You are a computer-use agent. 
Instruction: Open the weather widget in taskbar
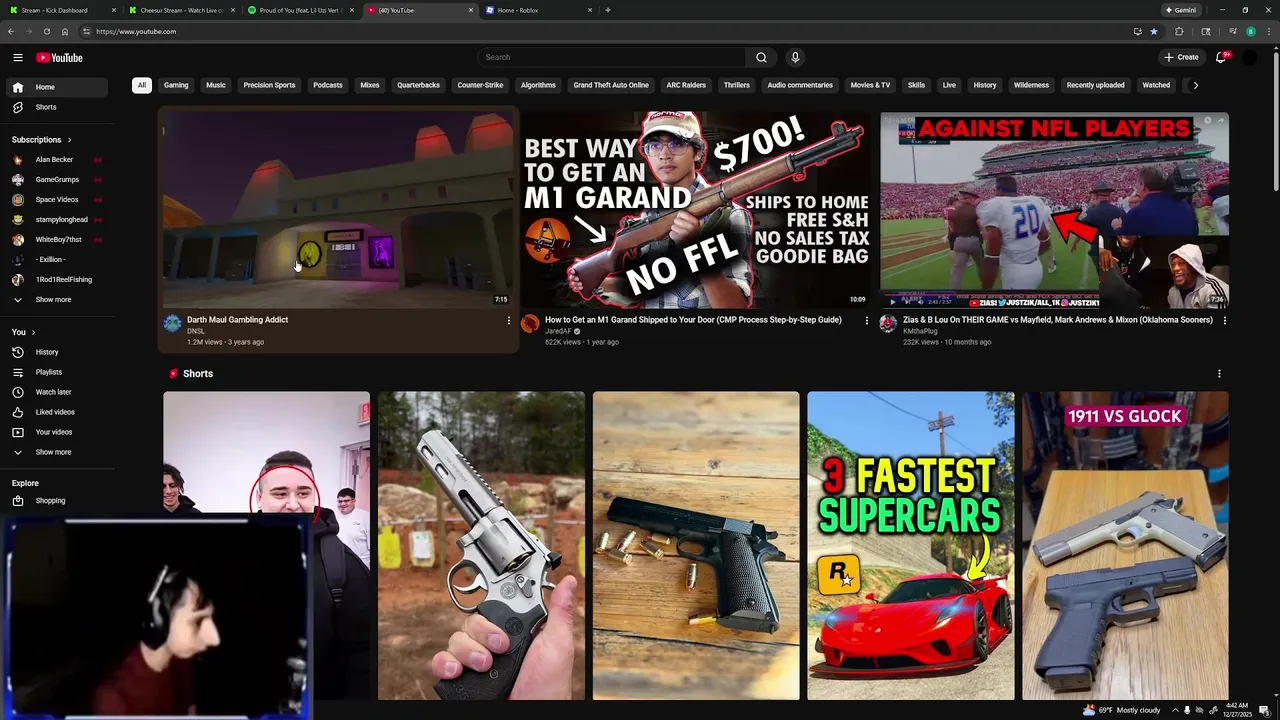click(x=1121, y=710)
